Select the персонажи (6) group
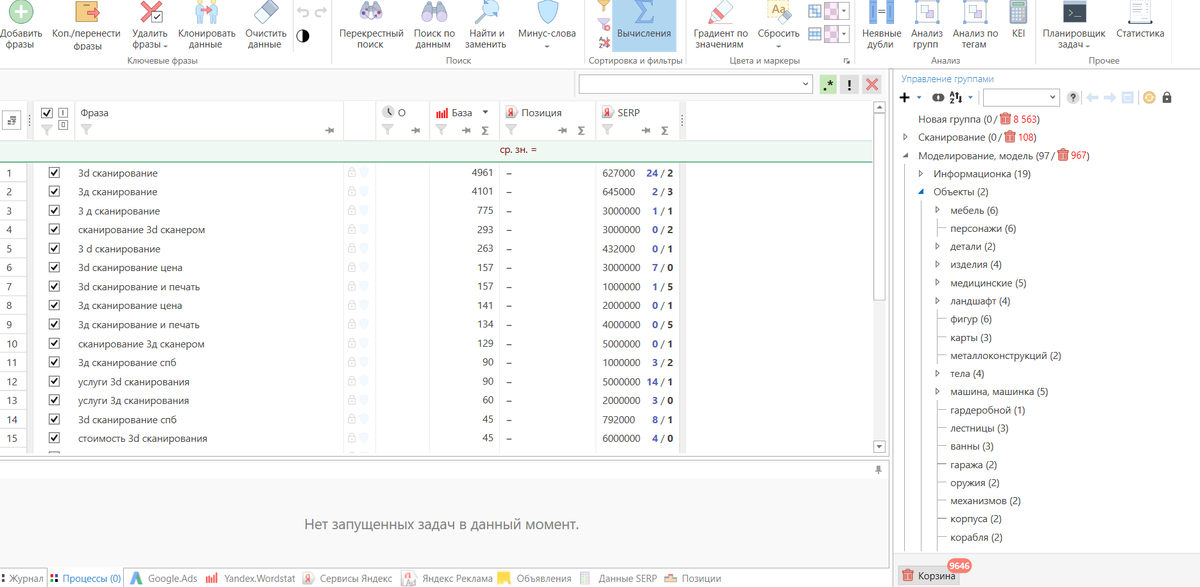Screen dimensions: 1200x587 (x=983, y=228)
